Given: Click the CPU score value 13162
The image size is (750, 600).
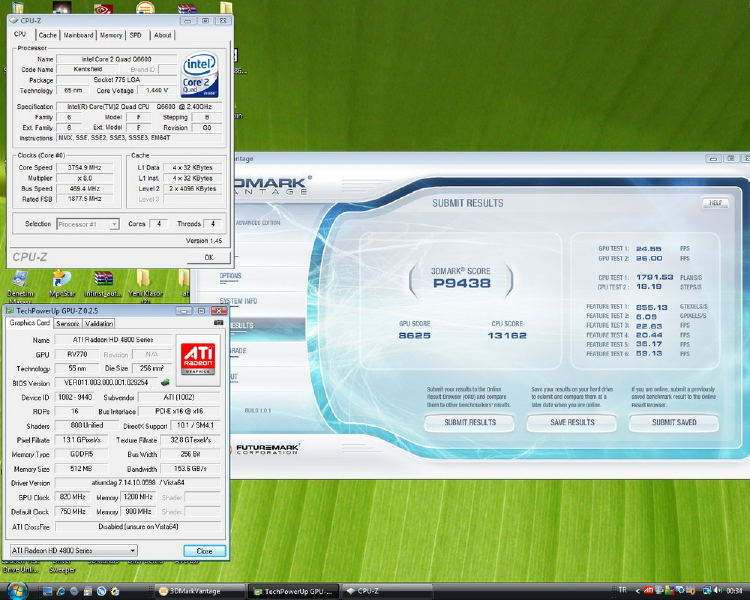Looking at the screenshot, I should coord(507,335).
